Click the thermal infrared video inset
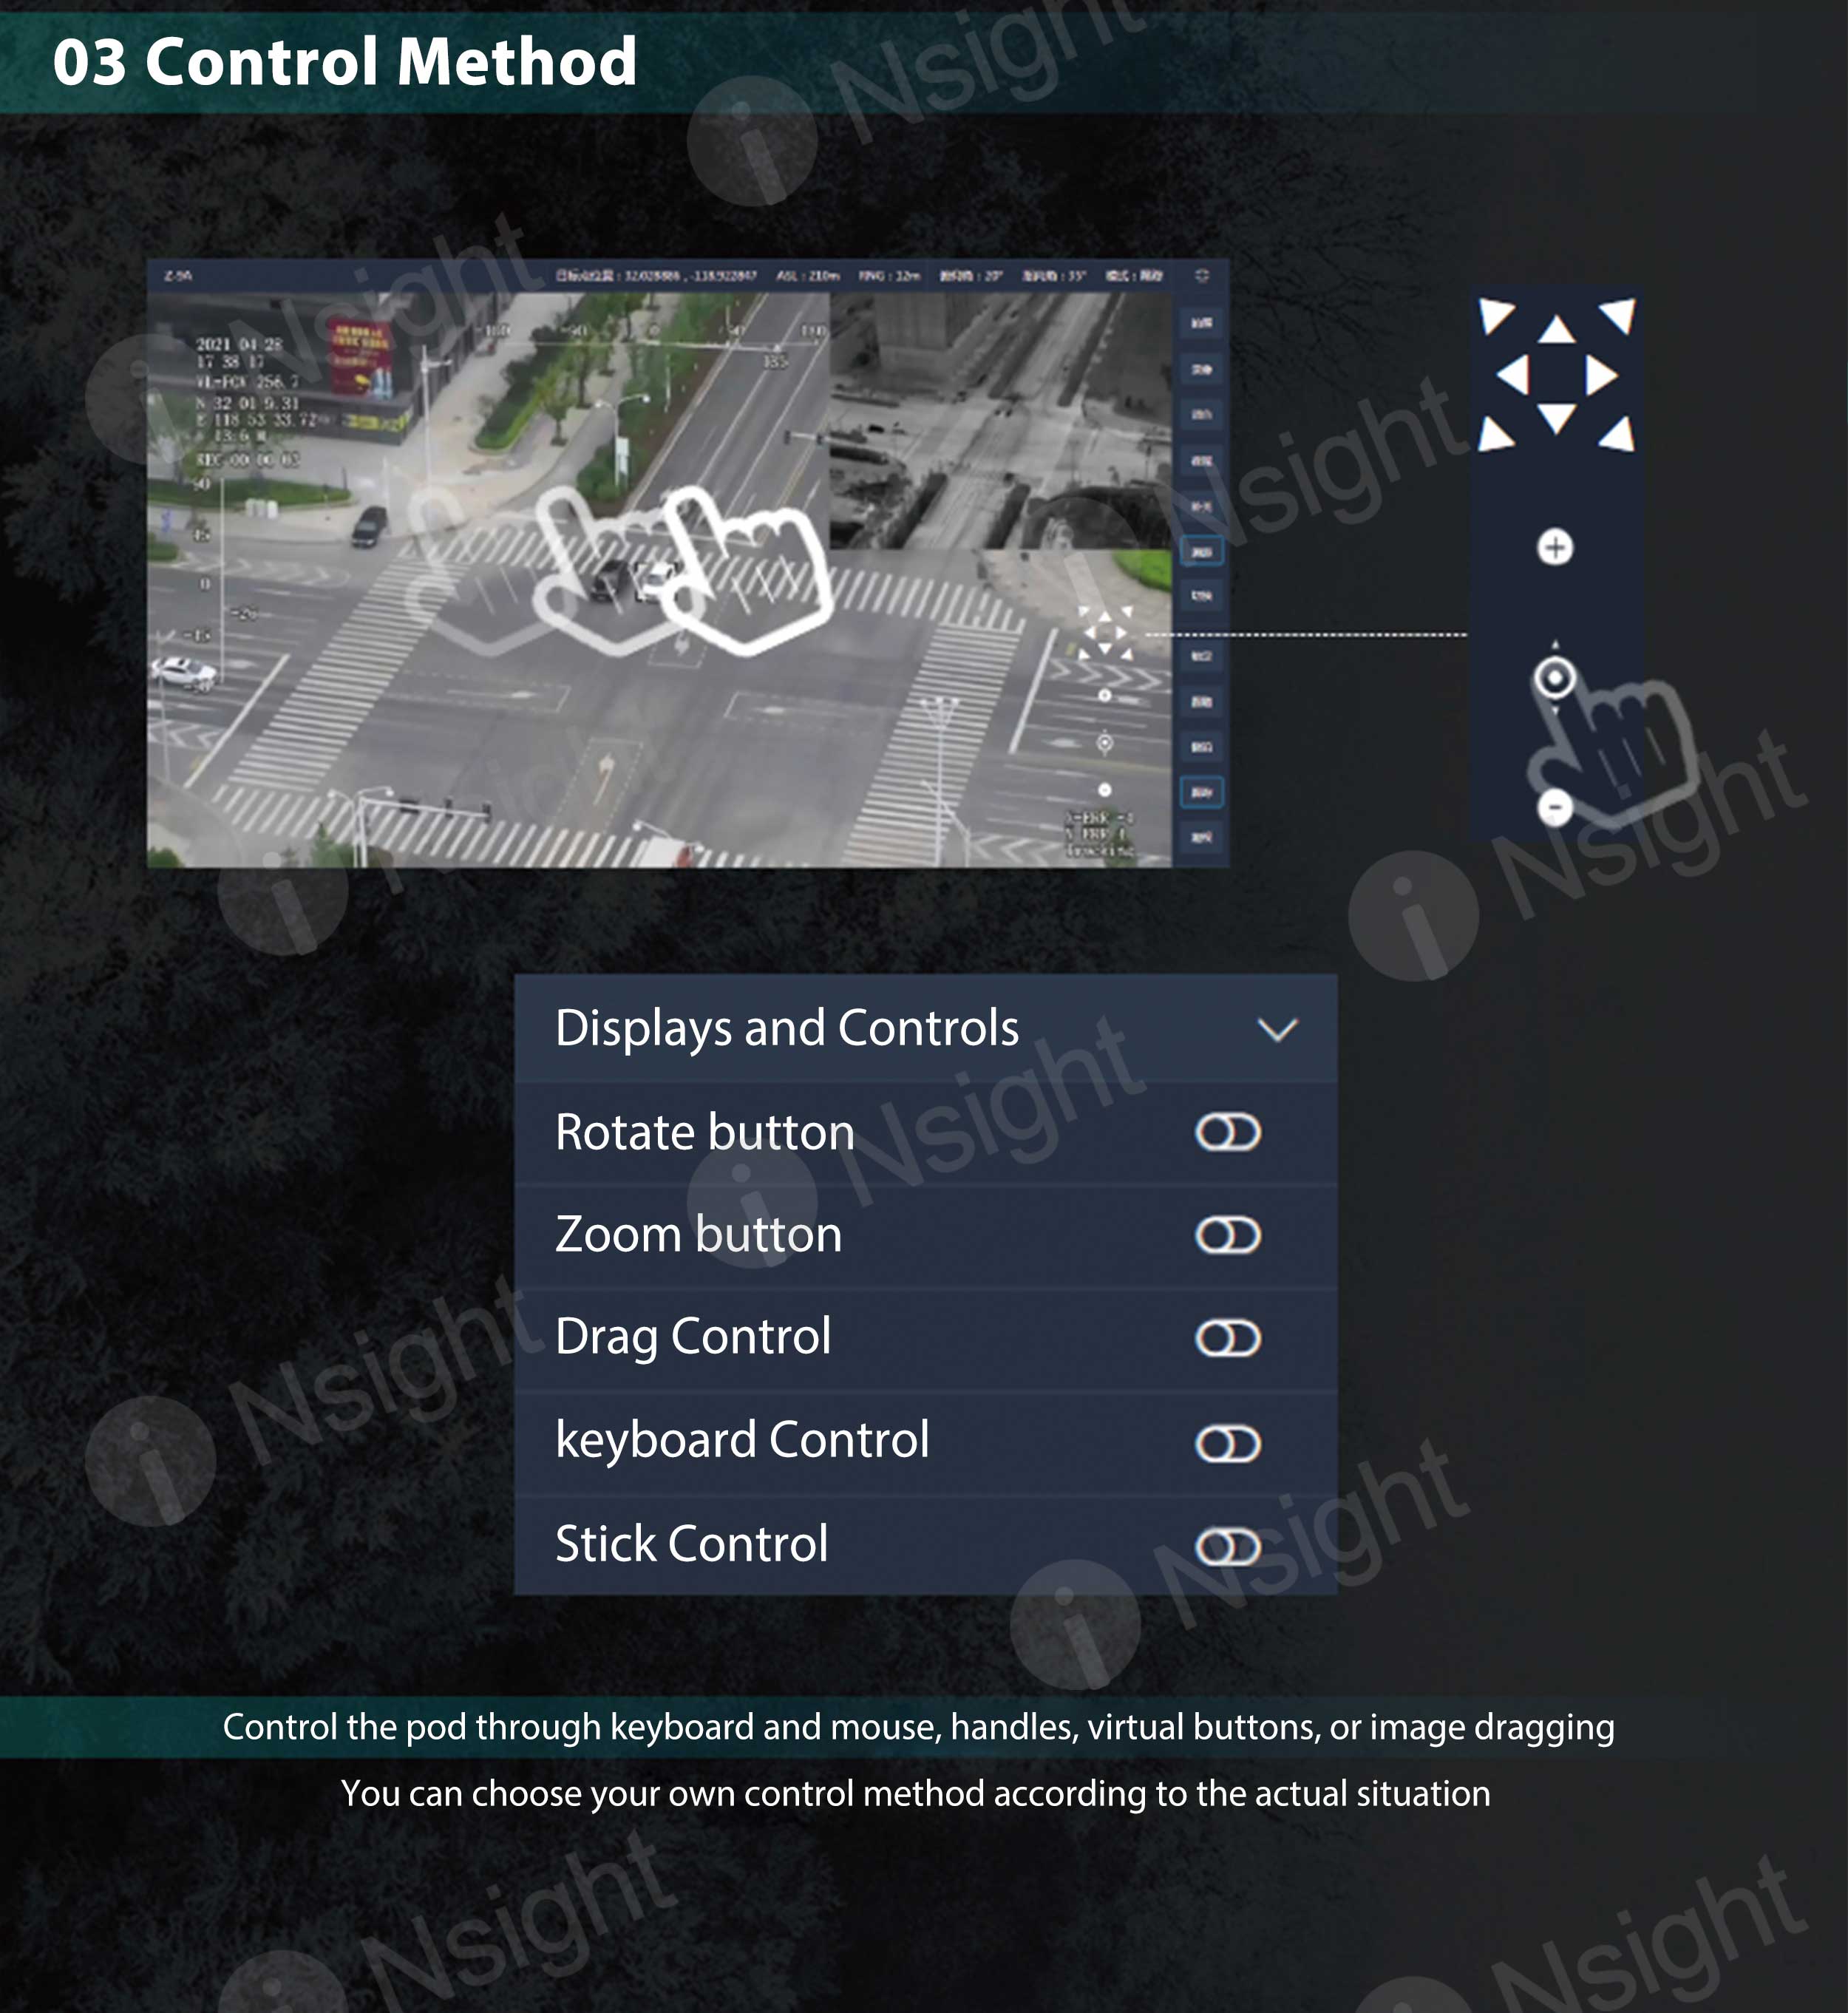Screen dimensions: 1848x2013 coord(1000,420)
